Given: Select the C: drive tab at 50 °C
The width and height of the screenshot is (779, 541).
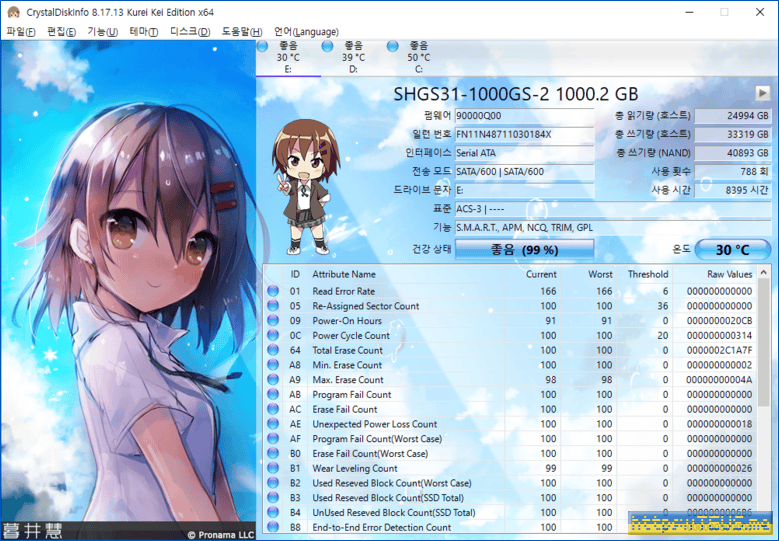Looking at the screenshot, I should pos(418,58).
